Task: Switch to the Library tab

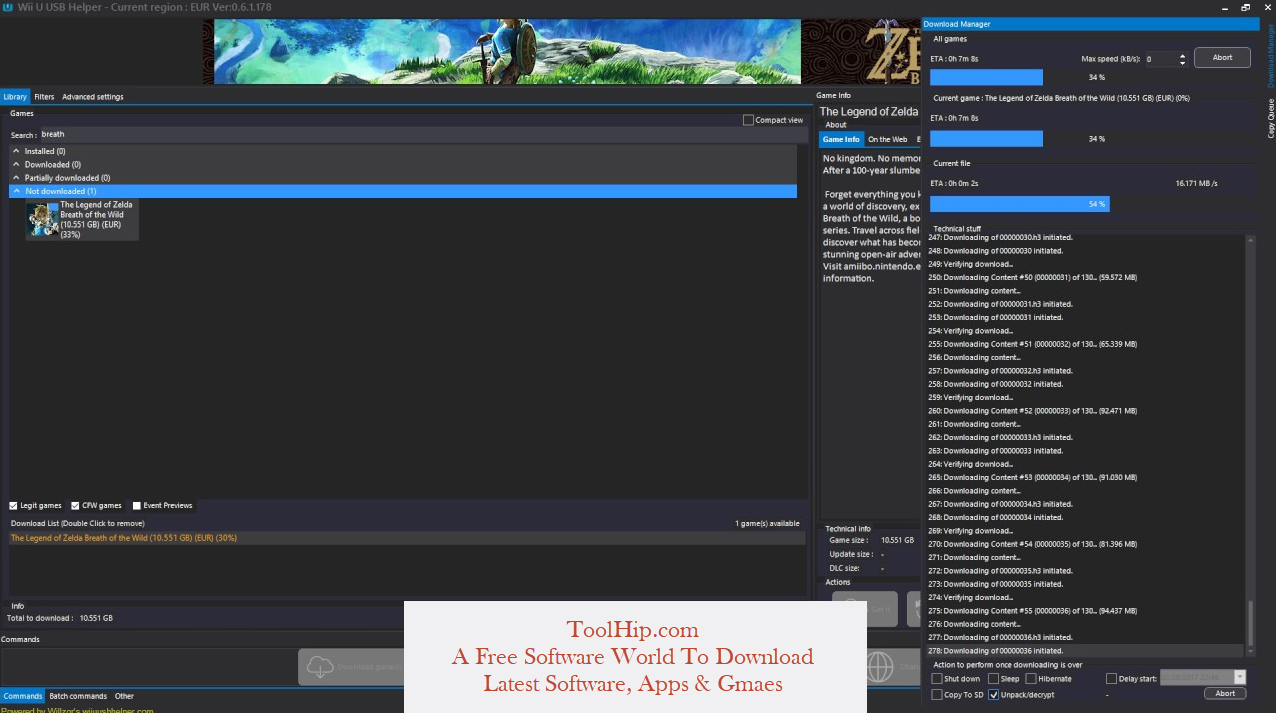Action: pyautogui.click(x=15, y=97)
